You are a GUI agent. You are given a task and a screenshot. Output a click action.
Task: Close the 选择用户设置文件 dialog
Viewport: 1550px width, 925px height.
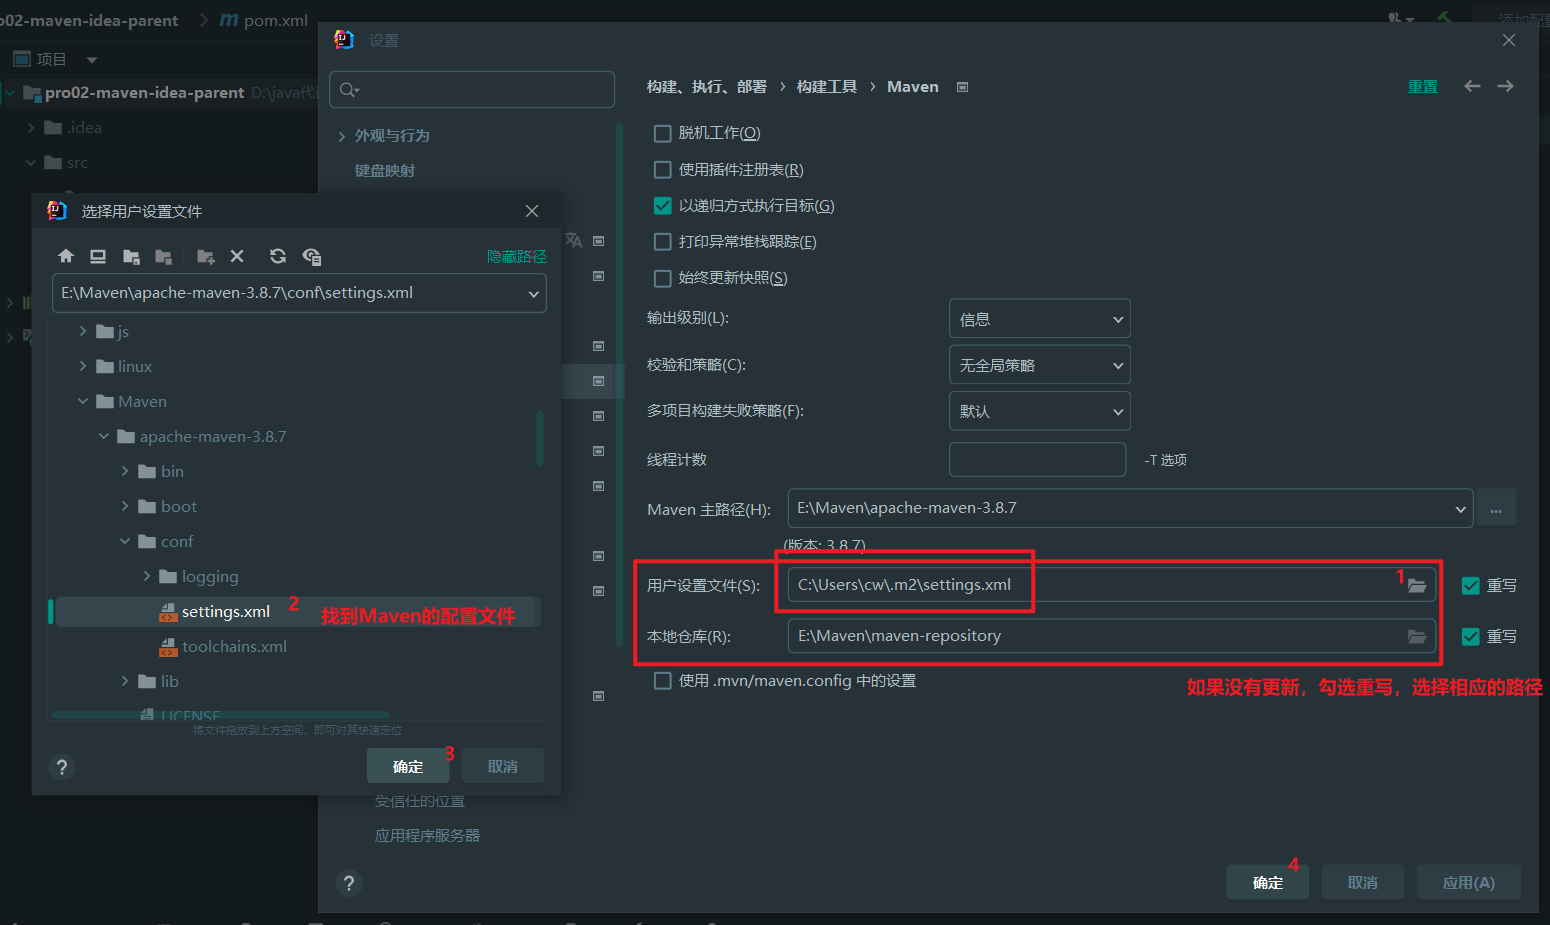(x=532, y=211)
